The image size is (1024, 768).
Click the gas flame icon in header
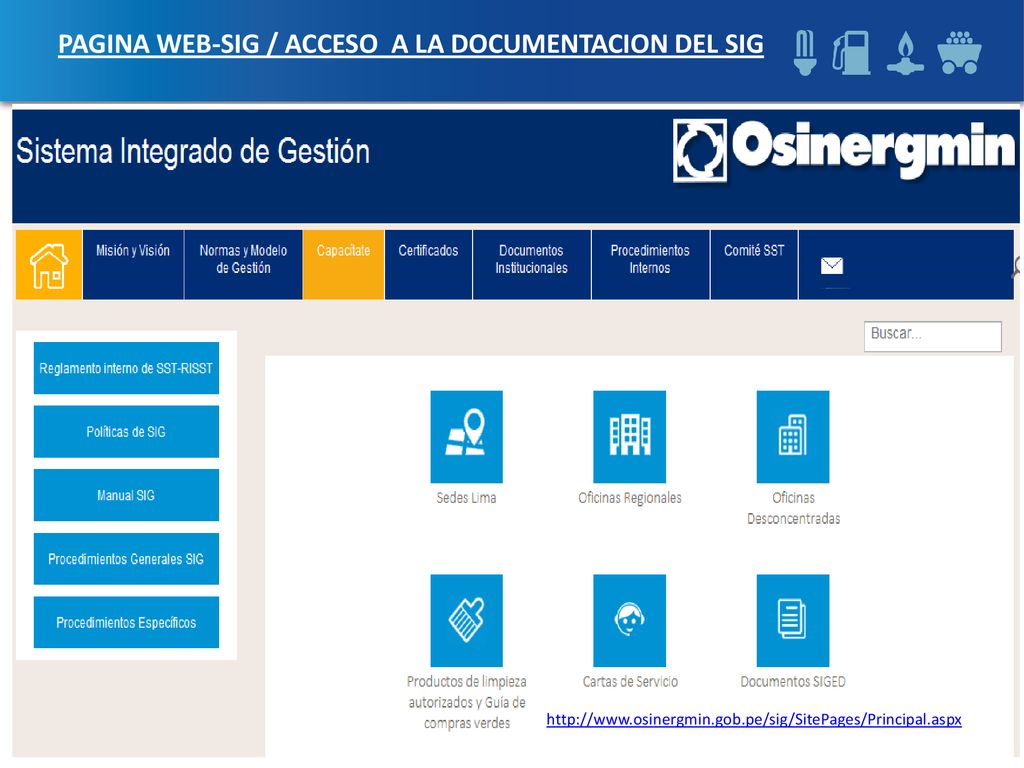click(905, 52)
